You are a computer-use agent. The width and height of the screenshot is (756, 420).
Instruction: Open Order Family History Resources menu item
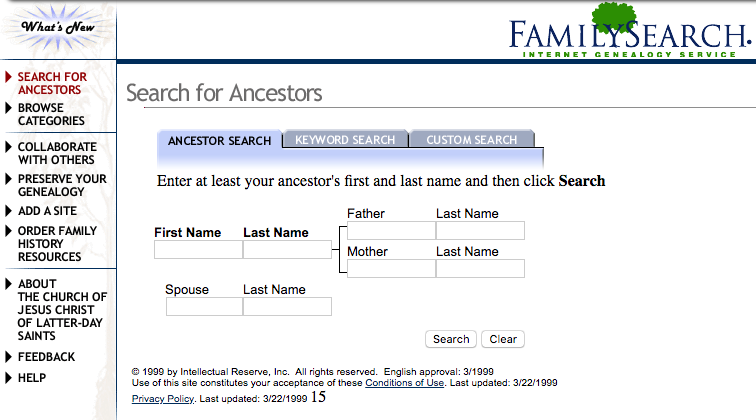click(57, 244)
